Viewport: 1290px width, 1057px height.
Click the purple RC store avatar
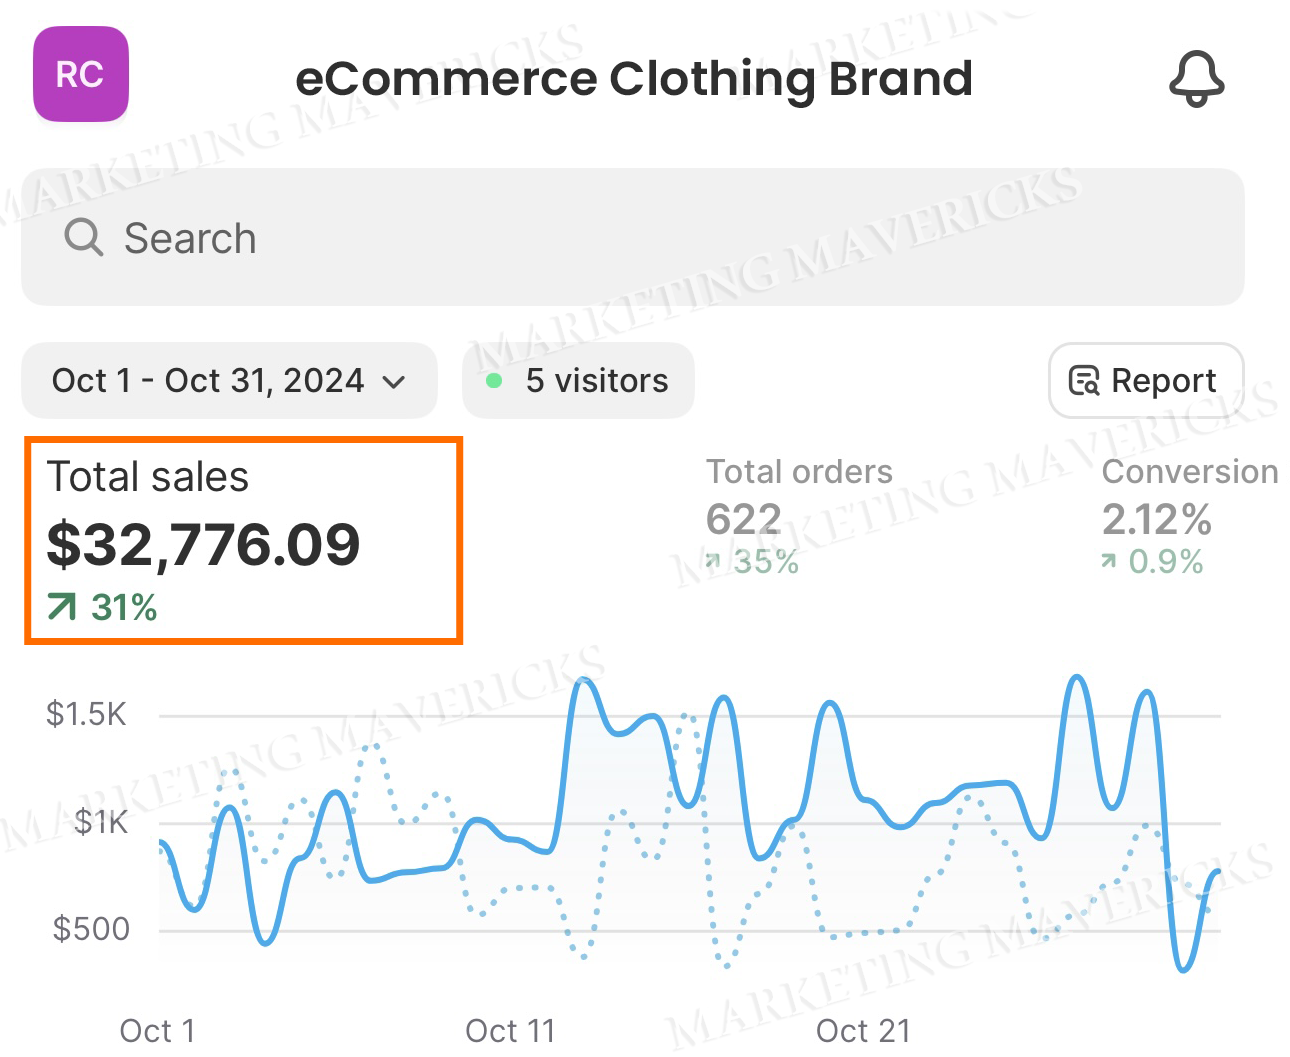pyautogui.click(x=81, y=75)
